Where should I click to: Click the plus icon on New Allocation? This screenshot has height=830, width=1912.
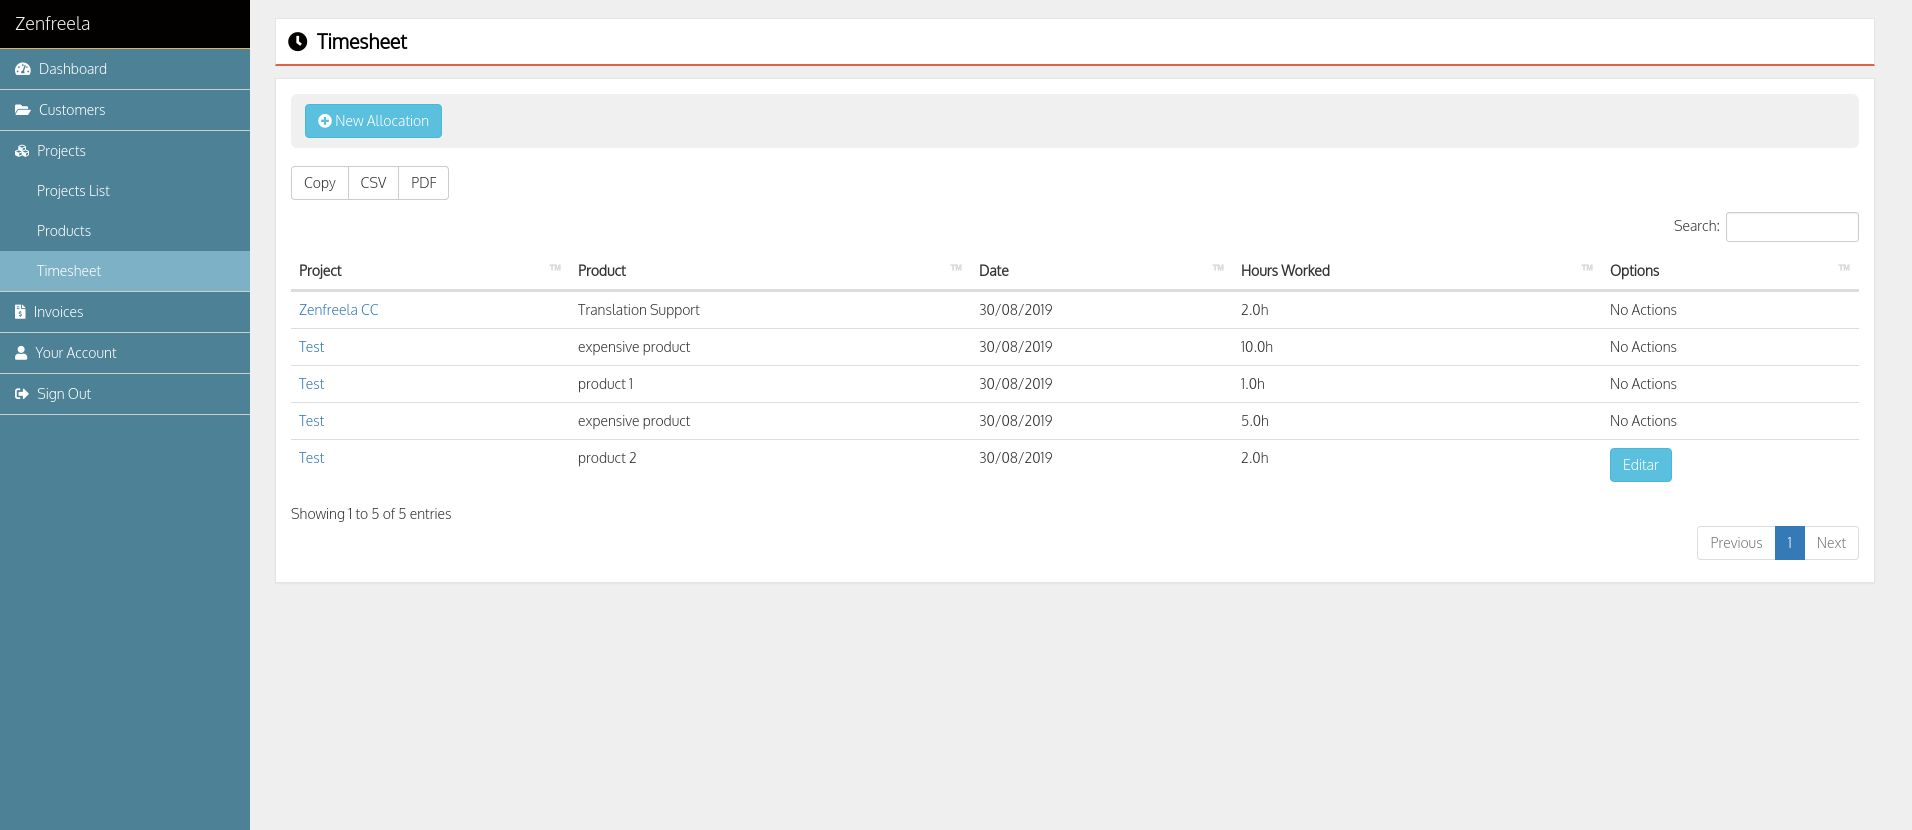[325, 121]
